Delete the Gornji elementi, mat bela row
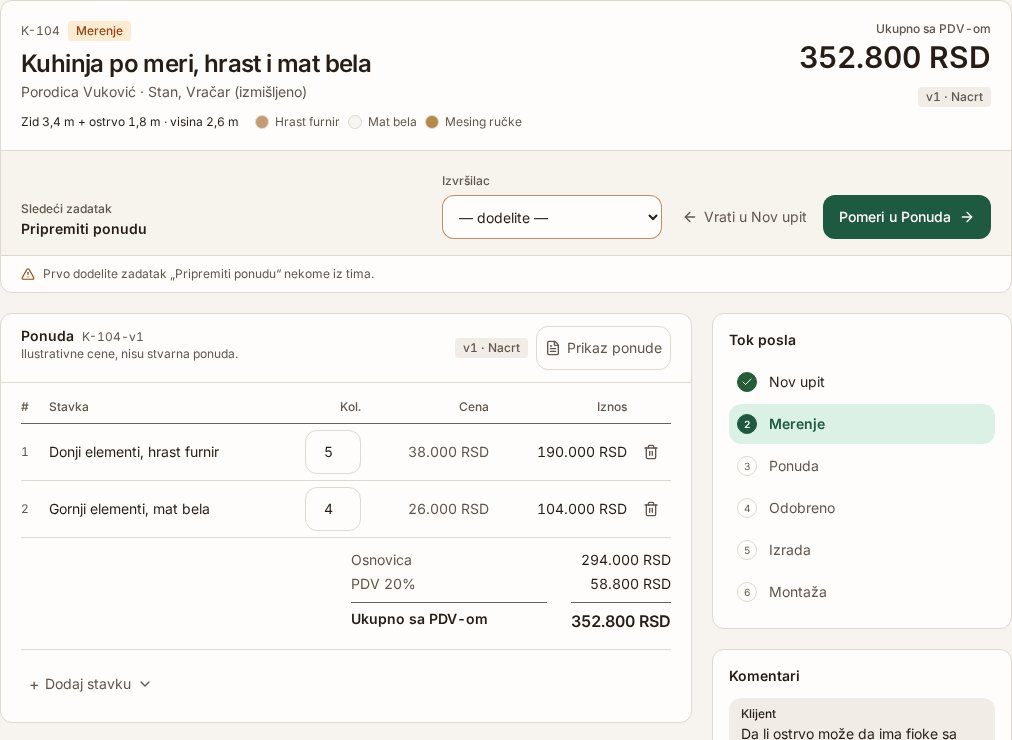 click(x=651, y=509)
